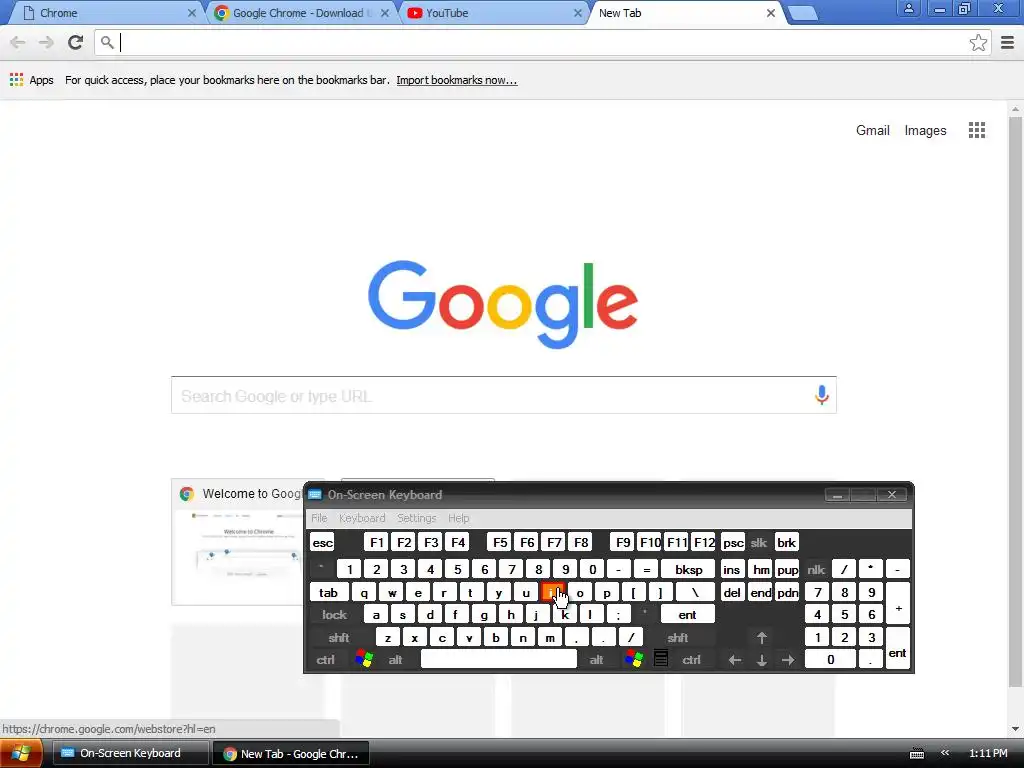Click the Import bookmarks now link
Viewport: 1024px width, 768px height.
point(456,80)
